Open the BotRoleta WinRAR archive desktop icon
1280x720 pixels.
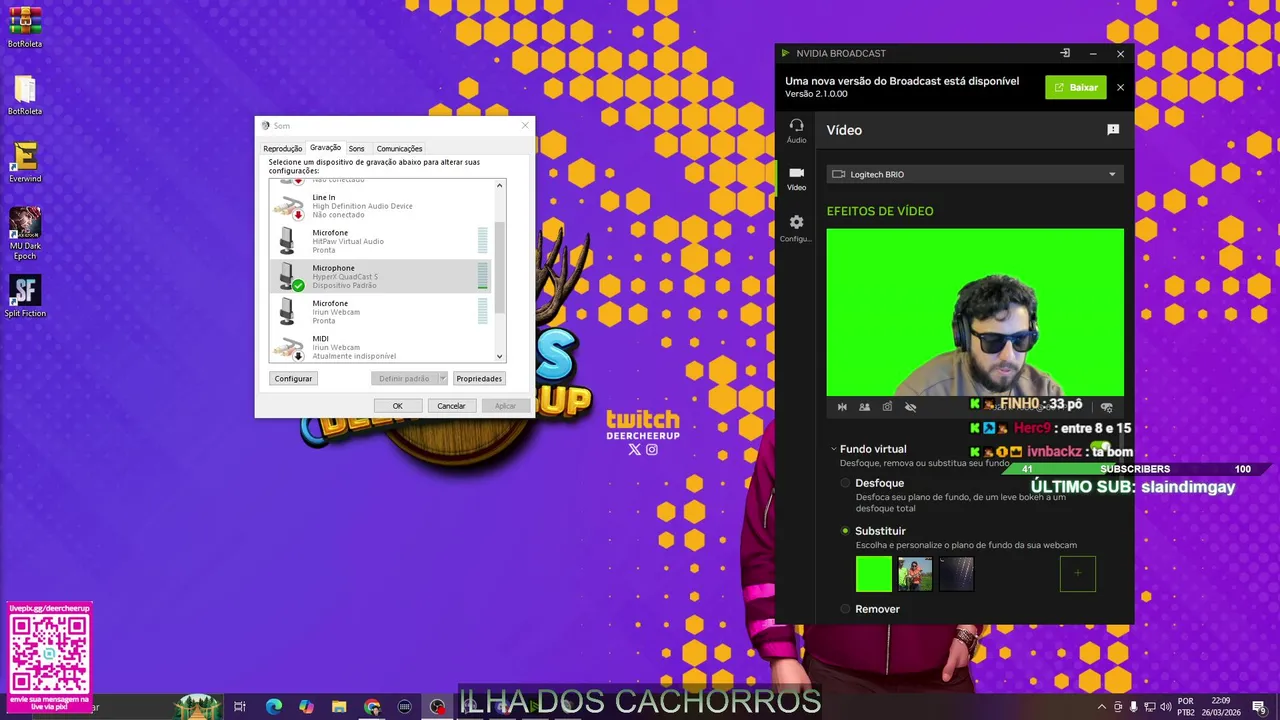coord(25,27)
